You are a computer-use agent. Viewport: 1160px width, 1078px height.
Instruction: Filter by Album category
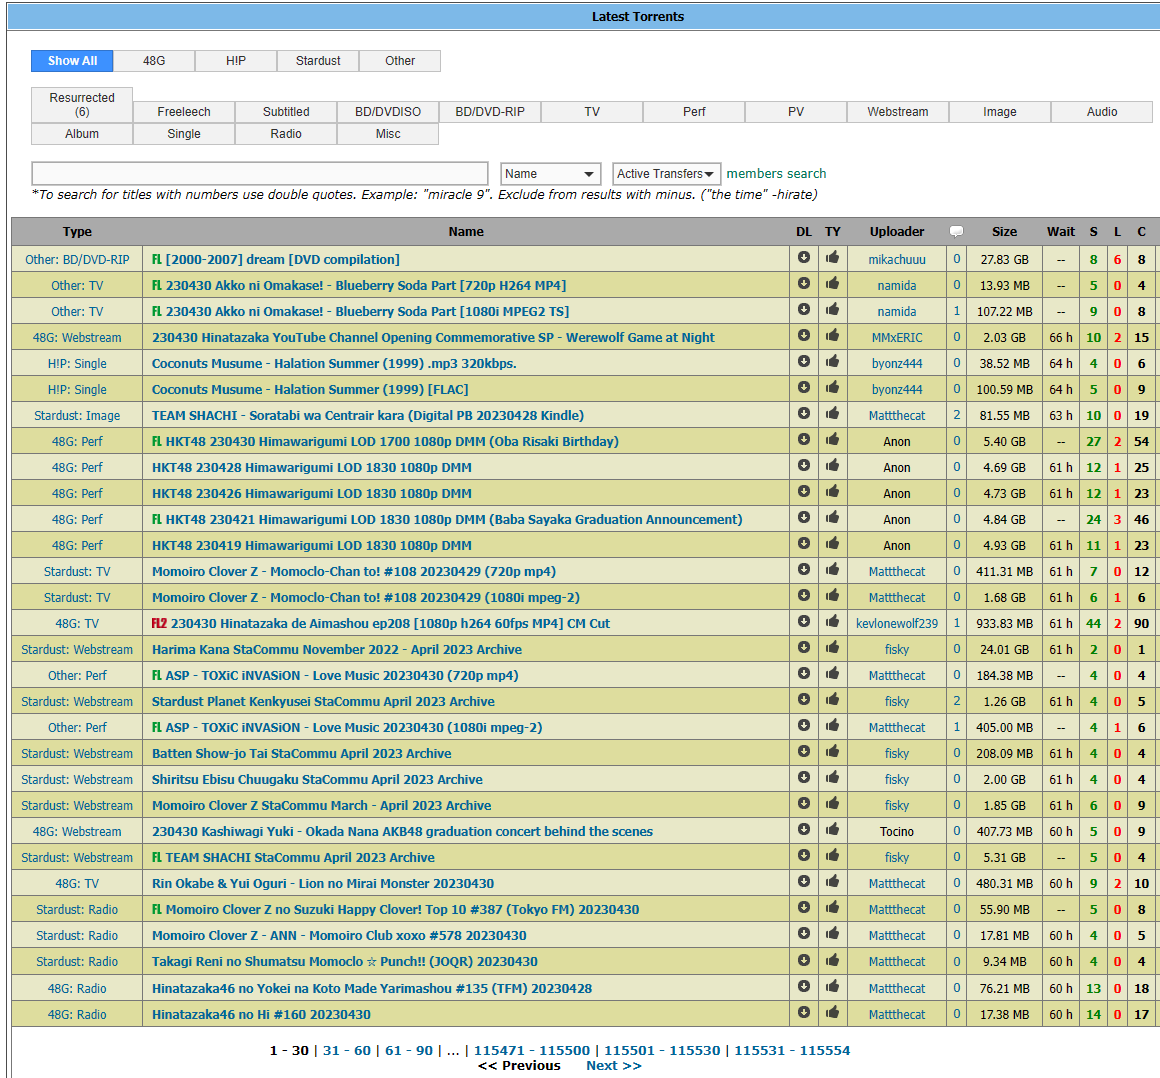click(82, 134)
